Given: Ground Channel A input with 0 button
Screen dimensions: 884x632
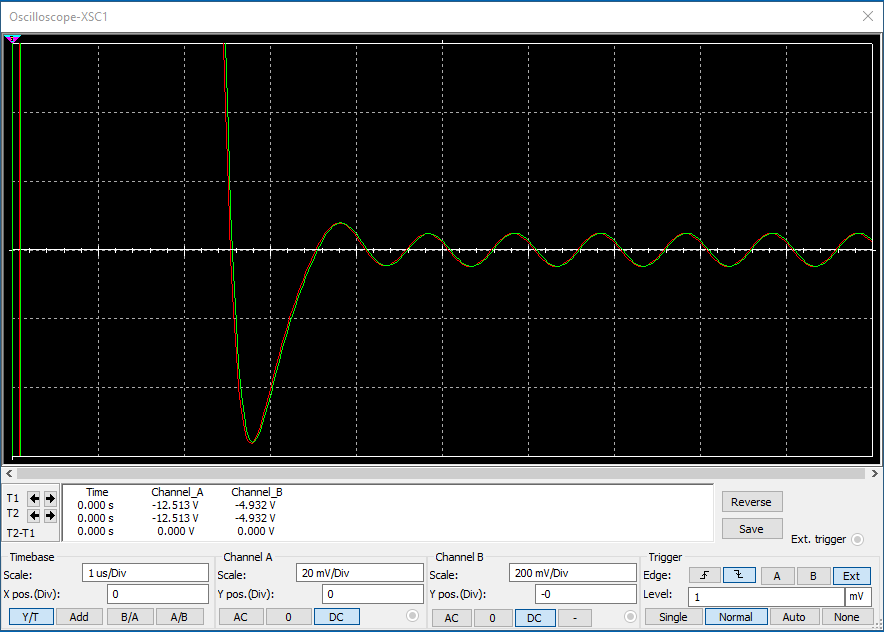Looking at the screenshot, I should click(288, 617).
